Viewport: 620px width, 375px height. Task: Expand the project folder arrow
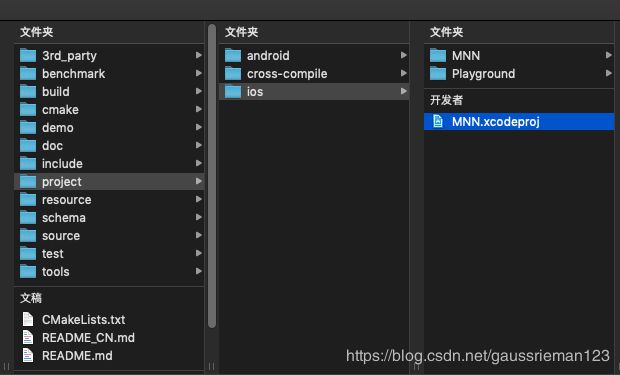(x=199, y=181)
